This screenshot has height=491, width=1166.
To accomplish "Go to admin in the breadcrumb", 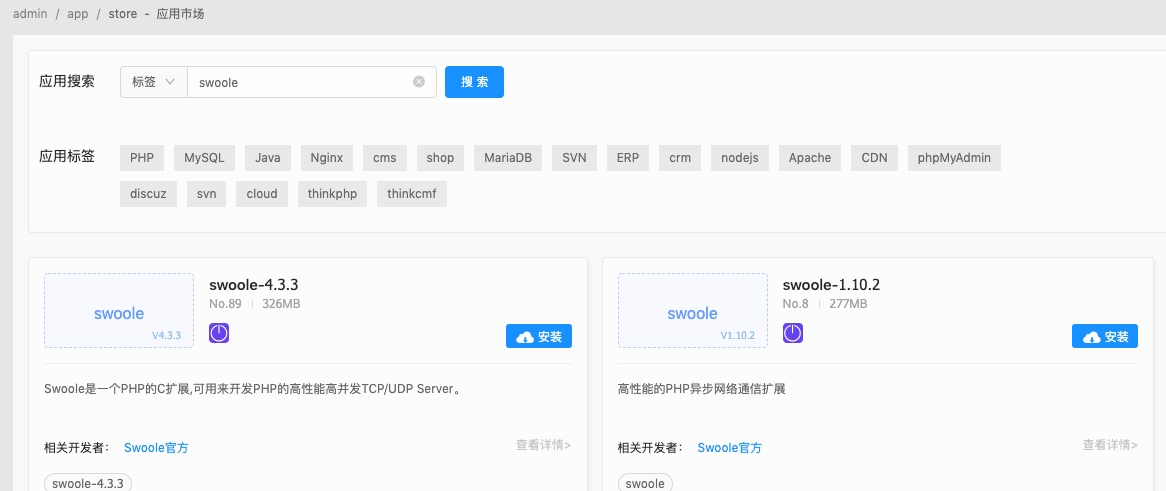I will pos(30,14).
